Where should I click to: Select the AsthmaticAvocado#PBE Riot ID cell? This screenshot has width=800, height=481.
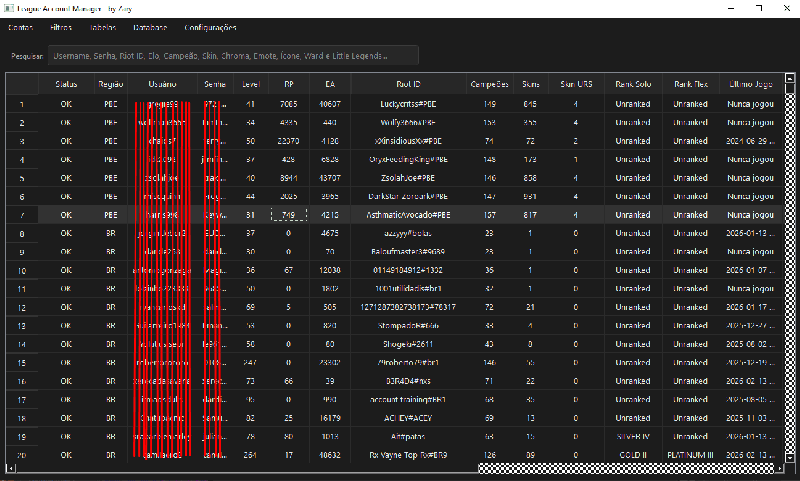tap(408, 215)
